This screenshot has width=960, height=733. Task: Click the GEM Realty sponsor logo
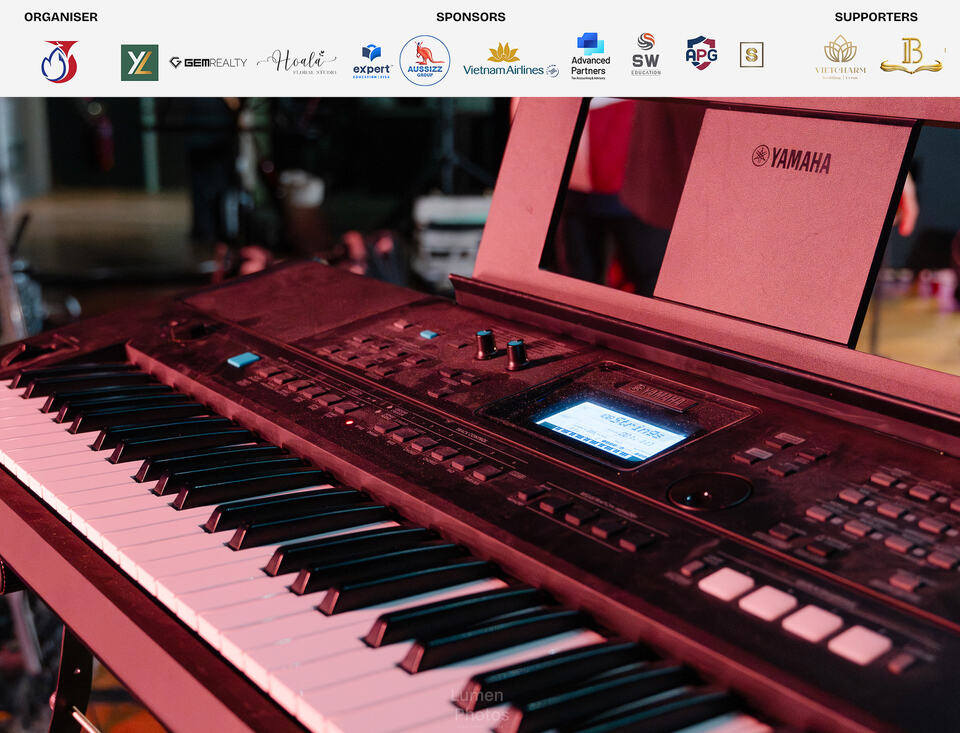pyautogui.click(x=208, y=62)
